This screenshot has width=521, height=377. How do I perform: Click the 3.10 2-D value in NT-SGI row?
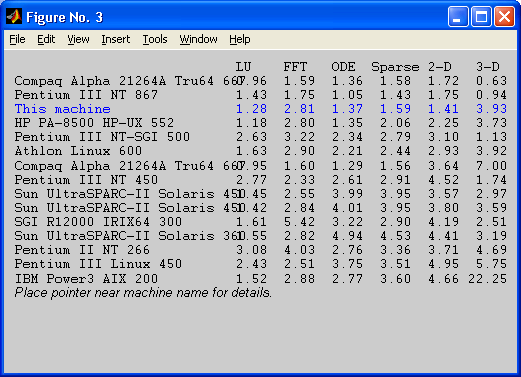pyautogui.click(x=443, y=137)
